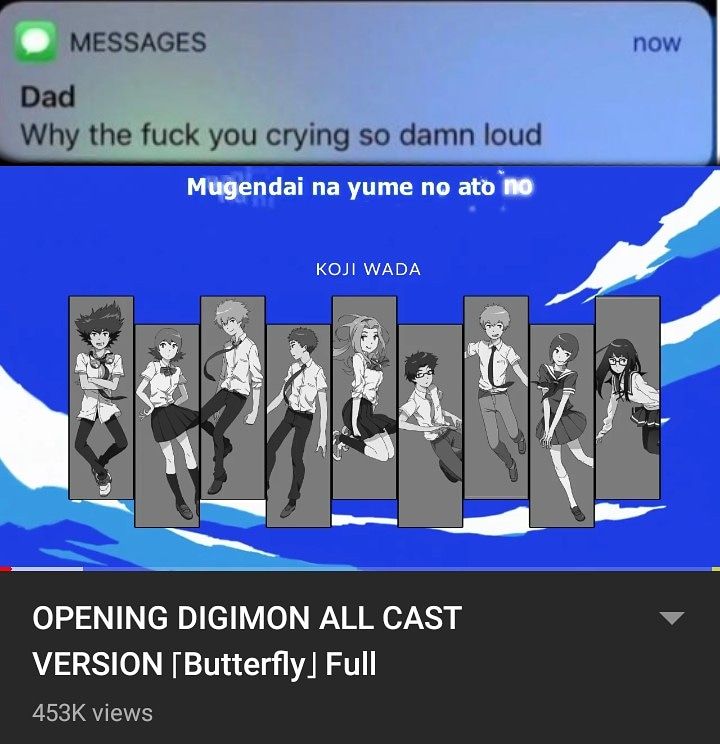The height and width of the screenshot is (744, 720).
Task: Tap the 'now' timestamp on notification
Action: 657,43
